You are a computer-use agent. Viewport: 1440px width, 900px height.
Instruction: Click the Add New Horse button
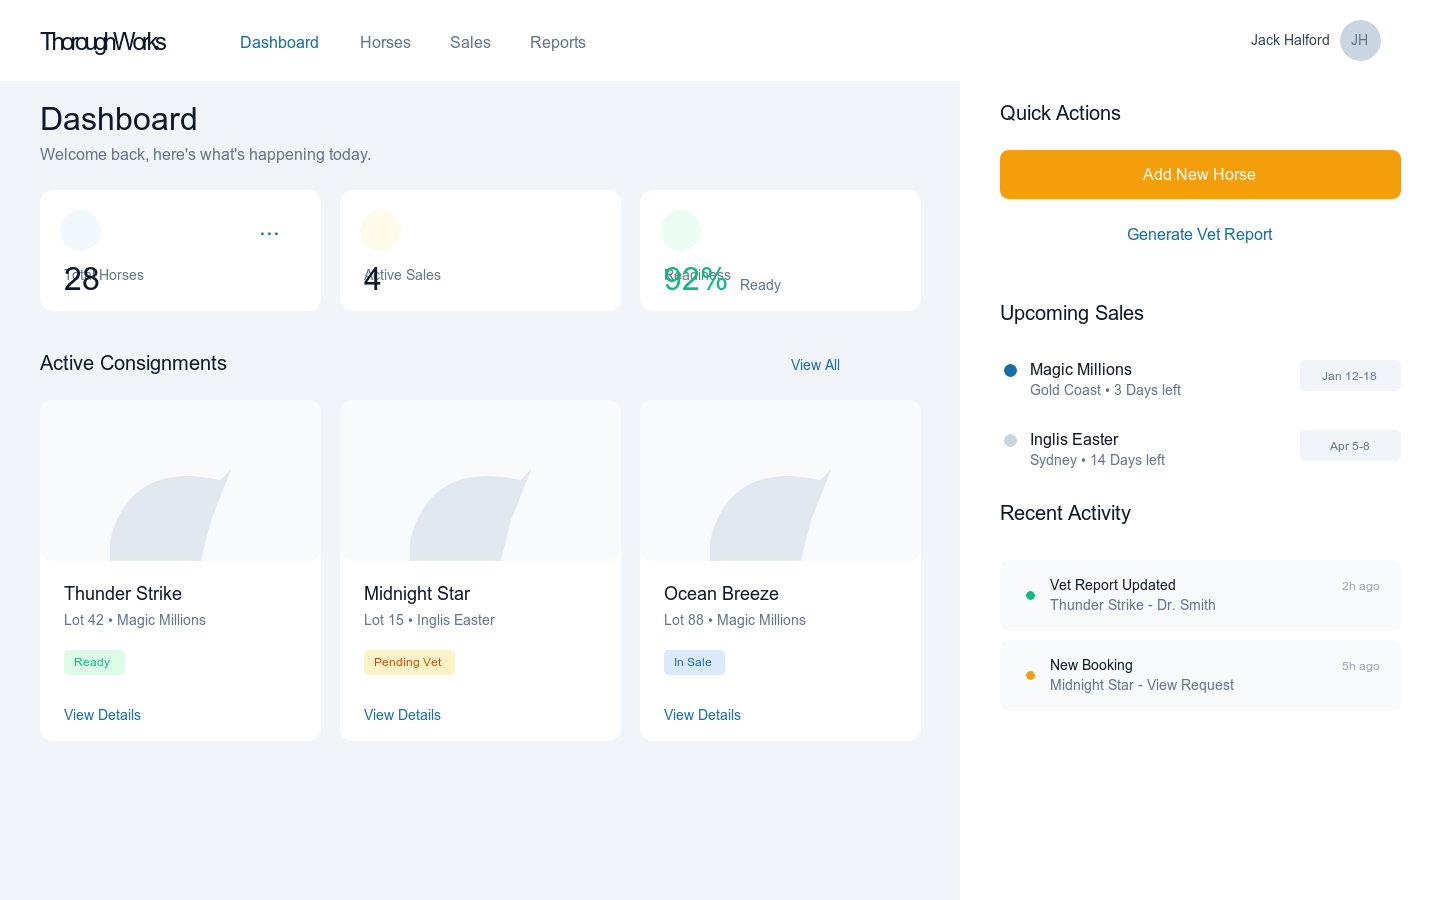coord(1199,174)
